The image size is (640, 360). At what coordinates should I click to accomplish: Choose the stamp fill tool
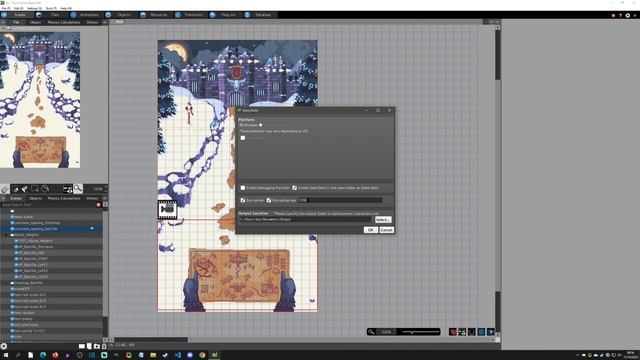click(x=25, y=189)
